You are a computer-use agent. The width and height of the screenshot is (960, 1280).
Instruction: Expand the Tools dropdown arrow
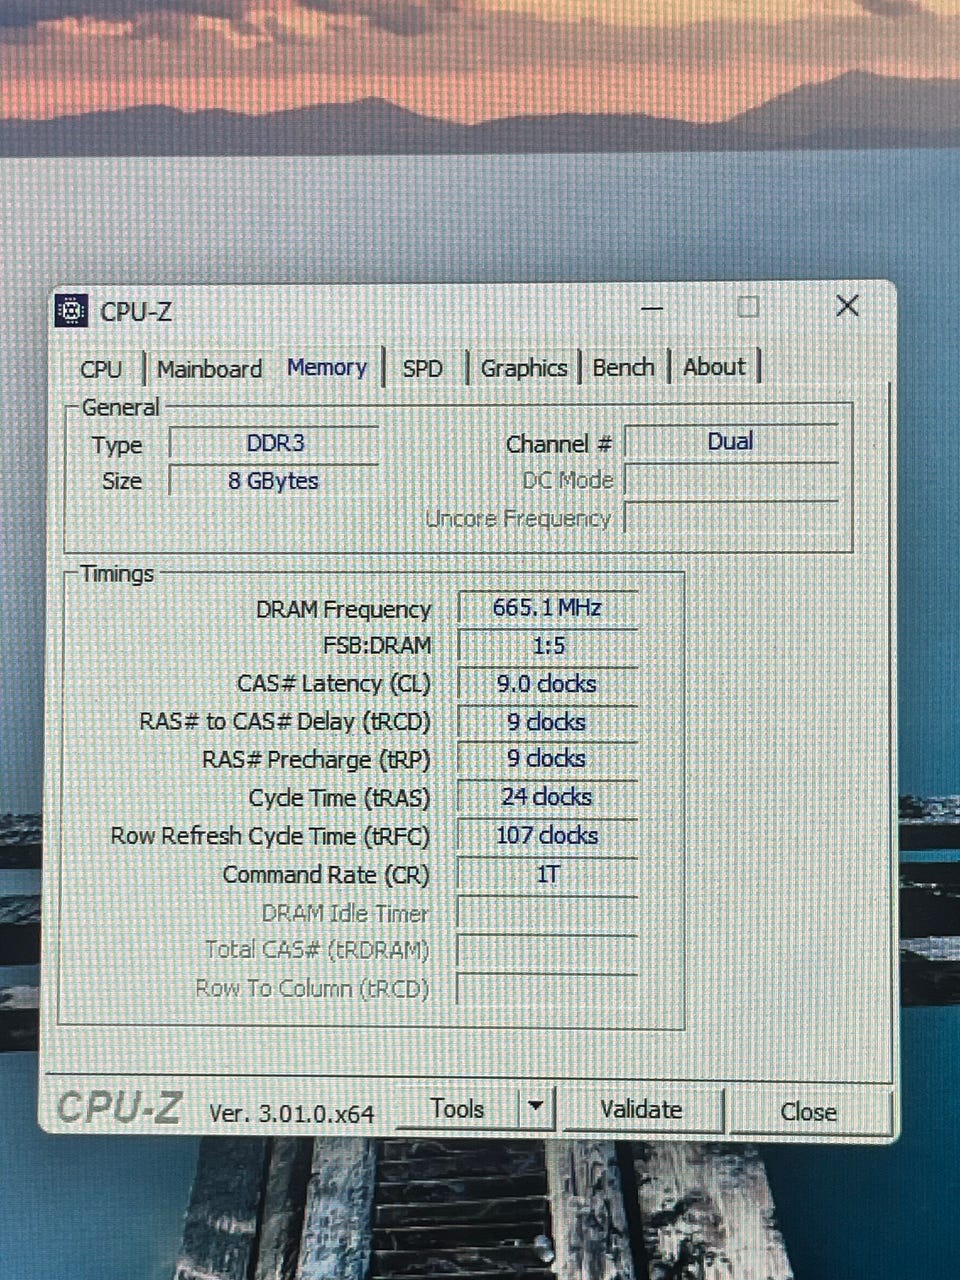pyautogui.click(x=536, y=1107)
